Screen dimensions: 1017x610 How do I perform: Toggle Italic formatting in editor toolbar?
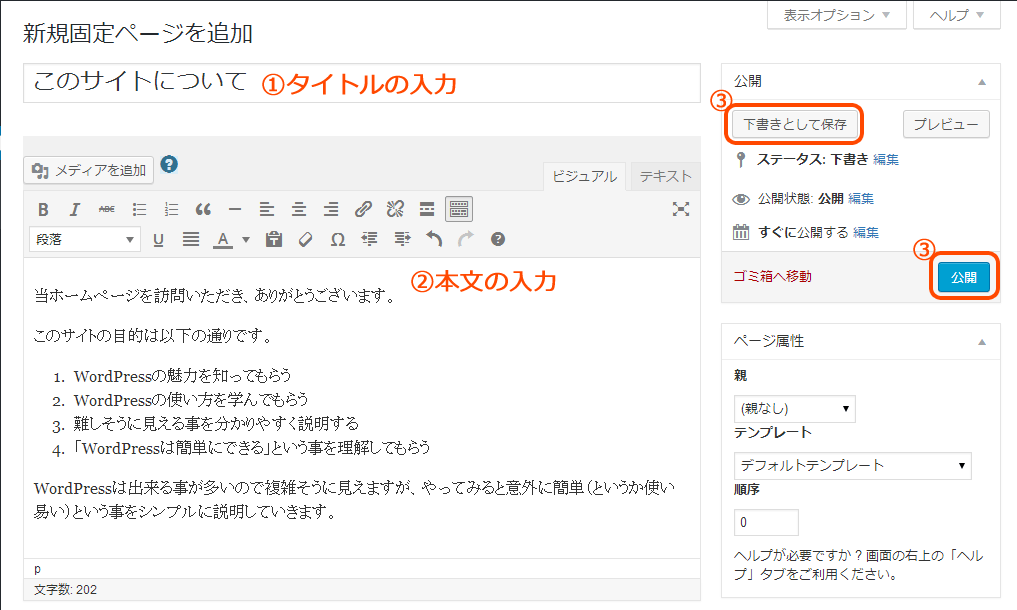75,210
